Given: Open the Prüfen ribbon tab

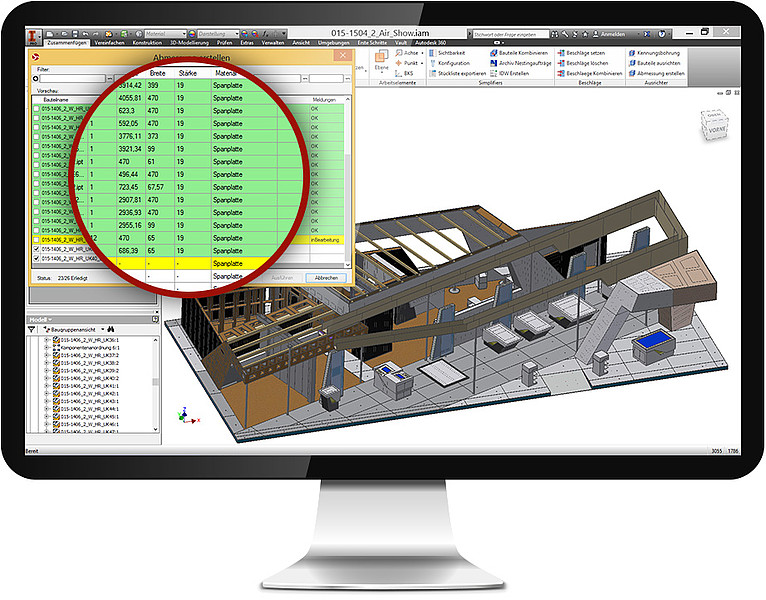Looking at the screenshot, I should pyautogui.click(x=224, y=43).
